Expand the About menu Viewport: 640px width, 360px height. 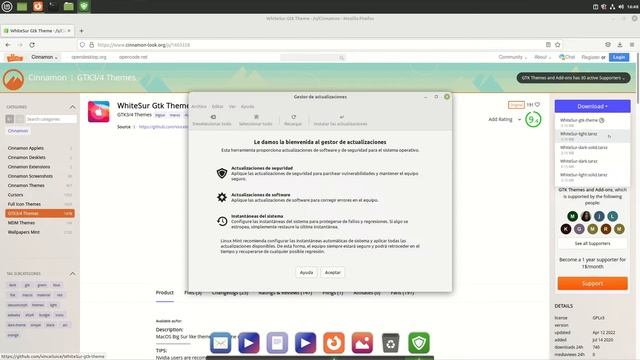[x=542, y=57]
